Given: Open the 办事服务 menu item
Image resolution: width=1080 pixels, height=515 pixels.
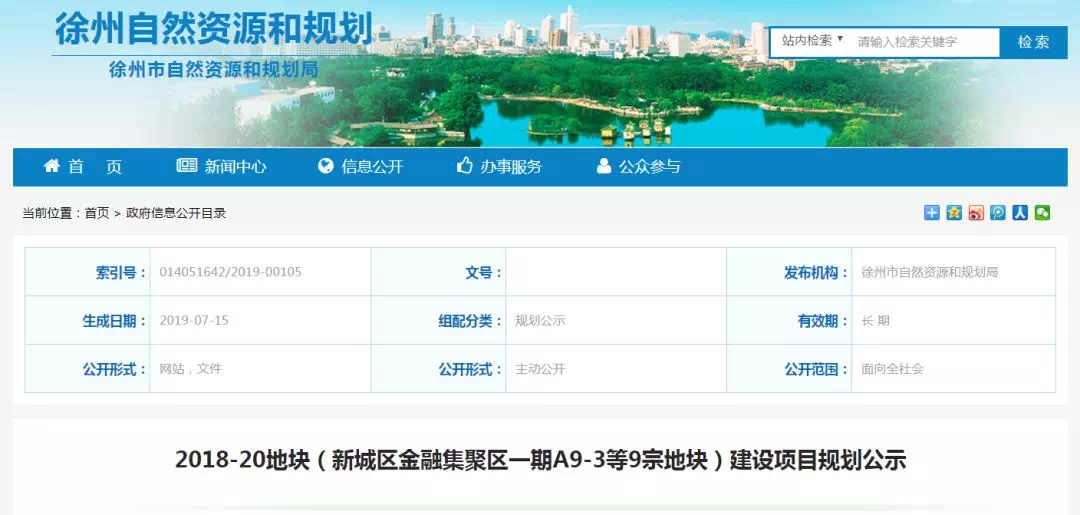Looking at the screenshot, I should (x=499, y=167).
